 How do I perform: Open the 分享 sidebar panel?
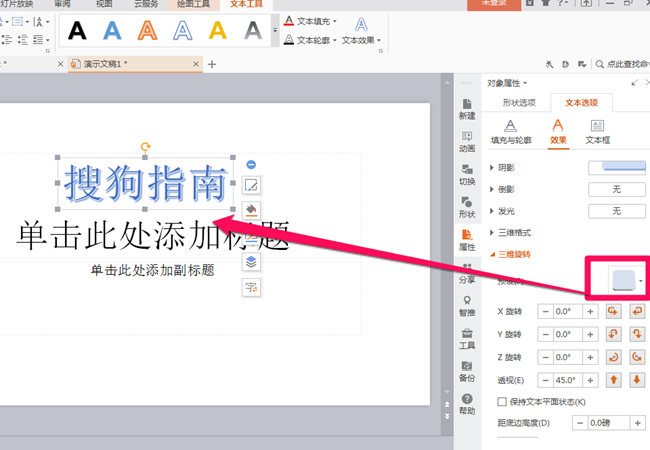tap(467, 273)
